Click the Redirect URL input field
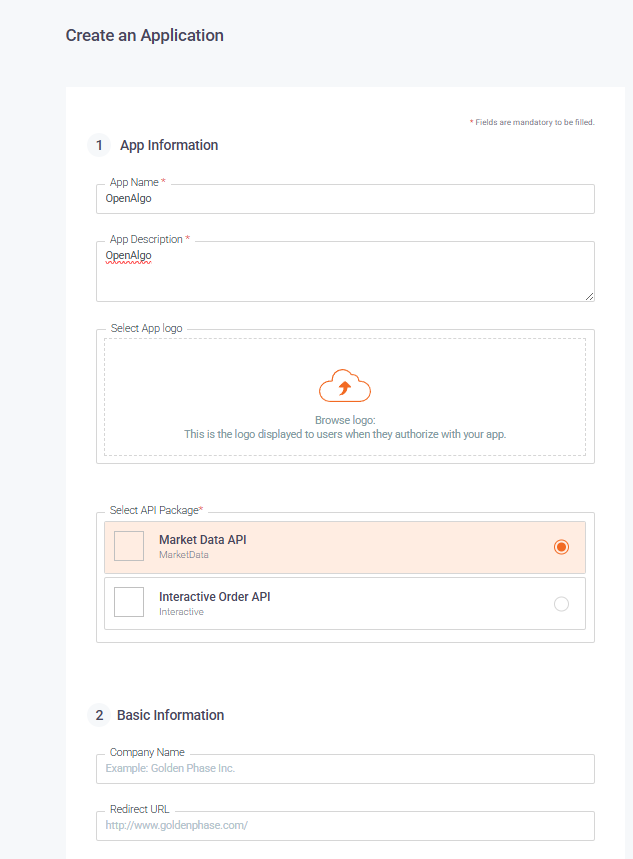Screen dimensions: 633x859 [345, 826]
